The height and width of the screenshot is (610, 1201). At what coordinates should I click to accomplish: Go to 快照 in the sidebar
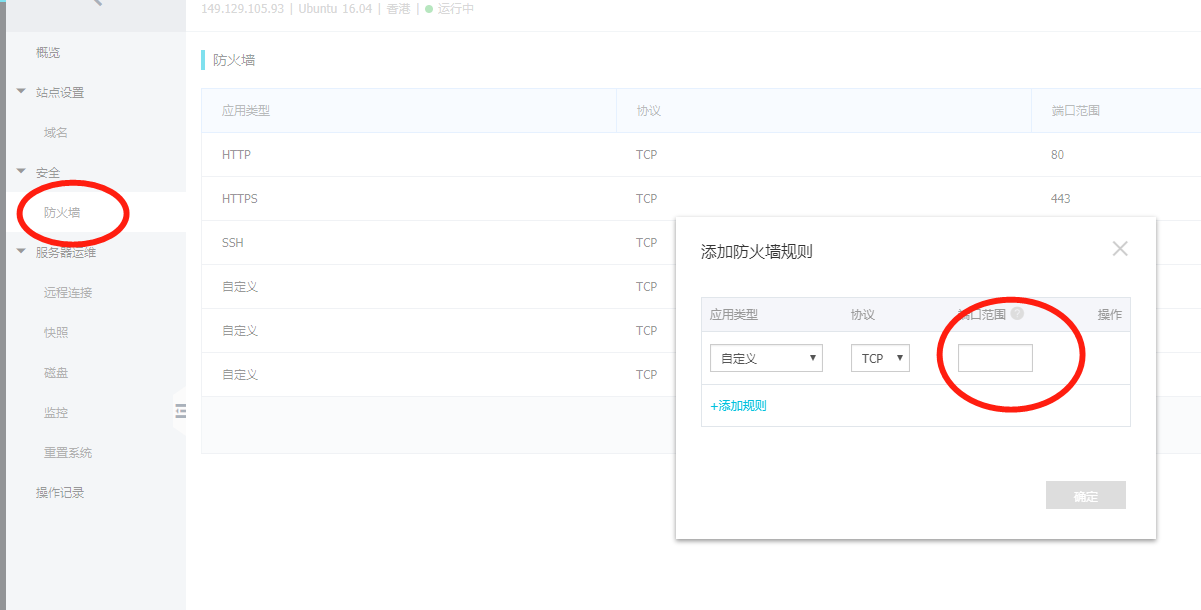[x=56, y=332]
